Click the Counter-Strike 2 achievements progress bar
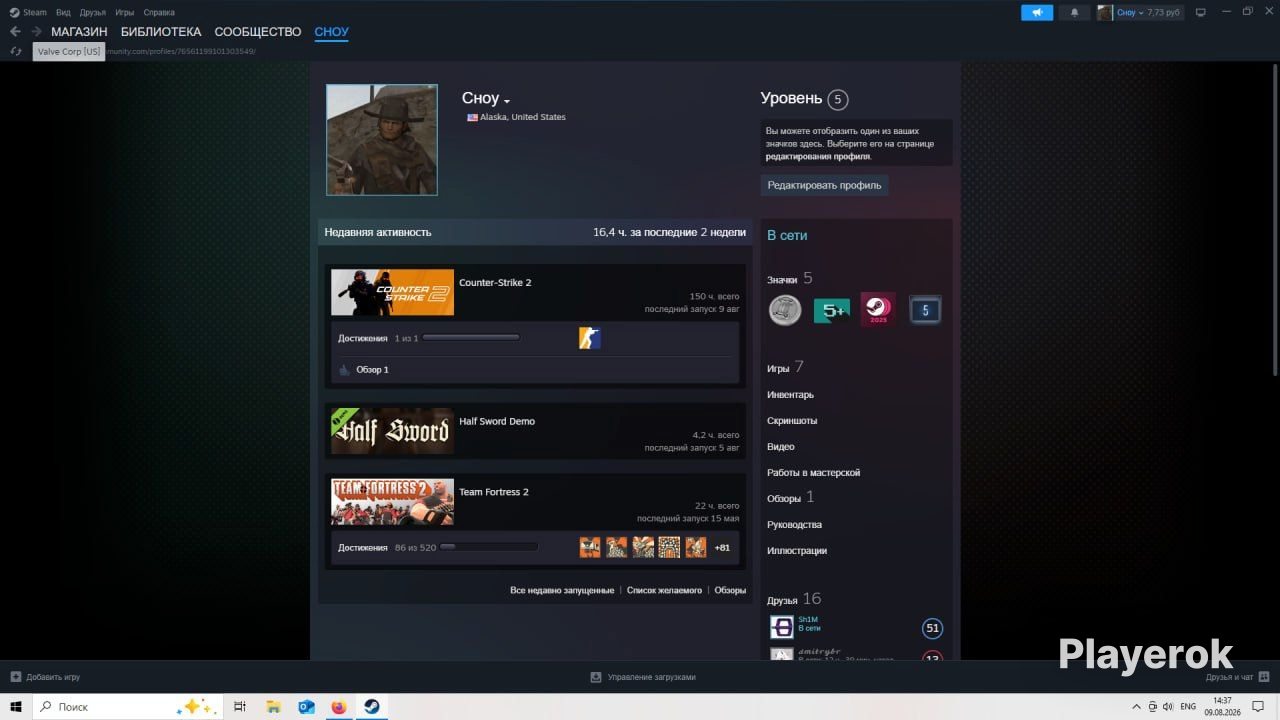This screenshot has height=720, width=1280. [x=471, y=338]
